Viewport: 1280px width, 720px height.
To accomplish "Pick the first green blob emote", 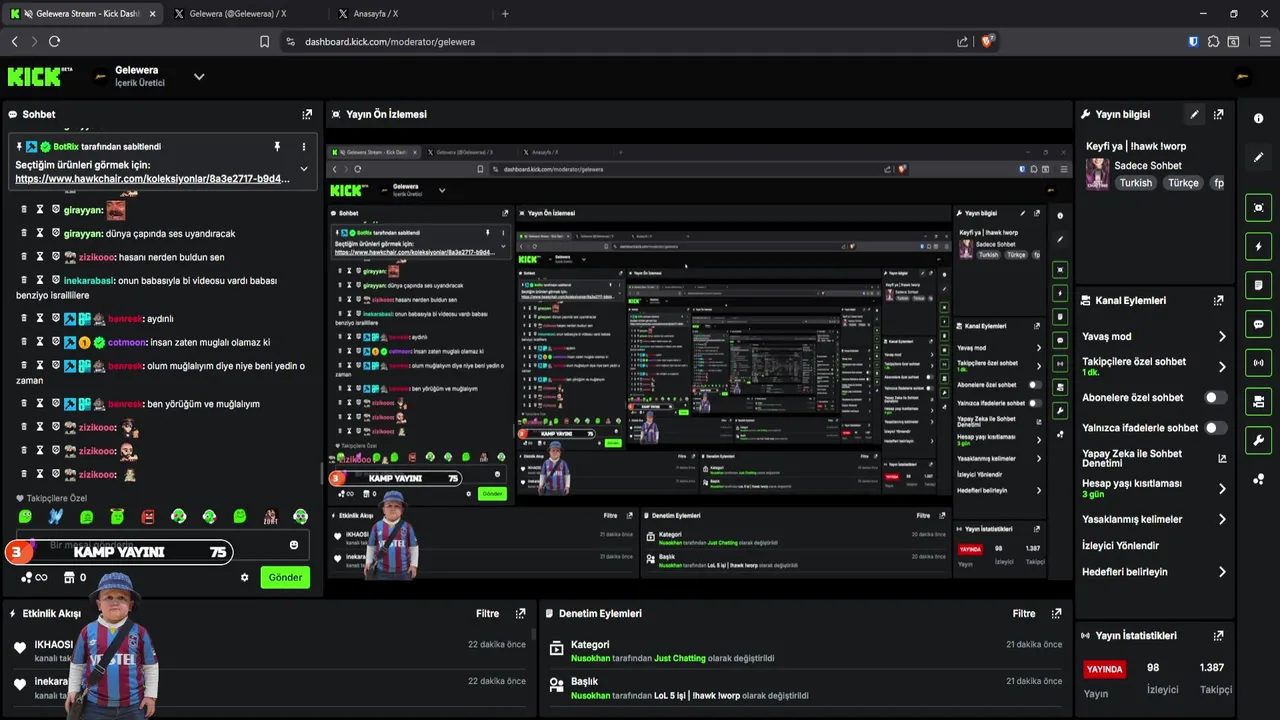I will [x=25, y=516].
